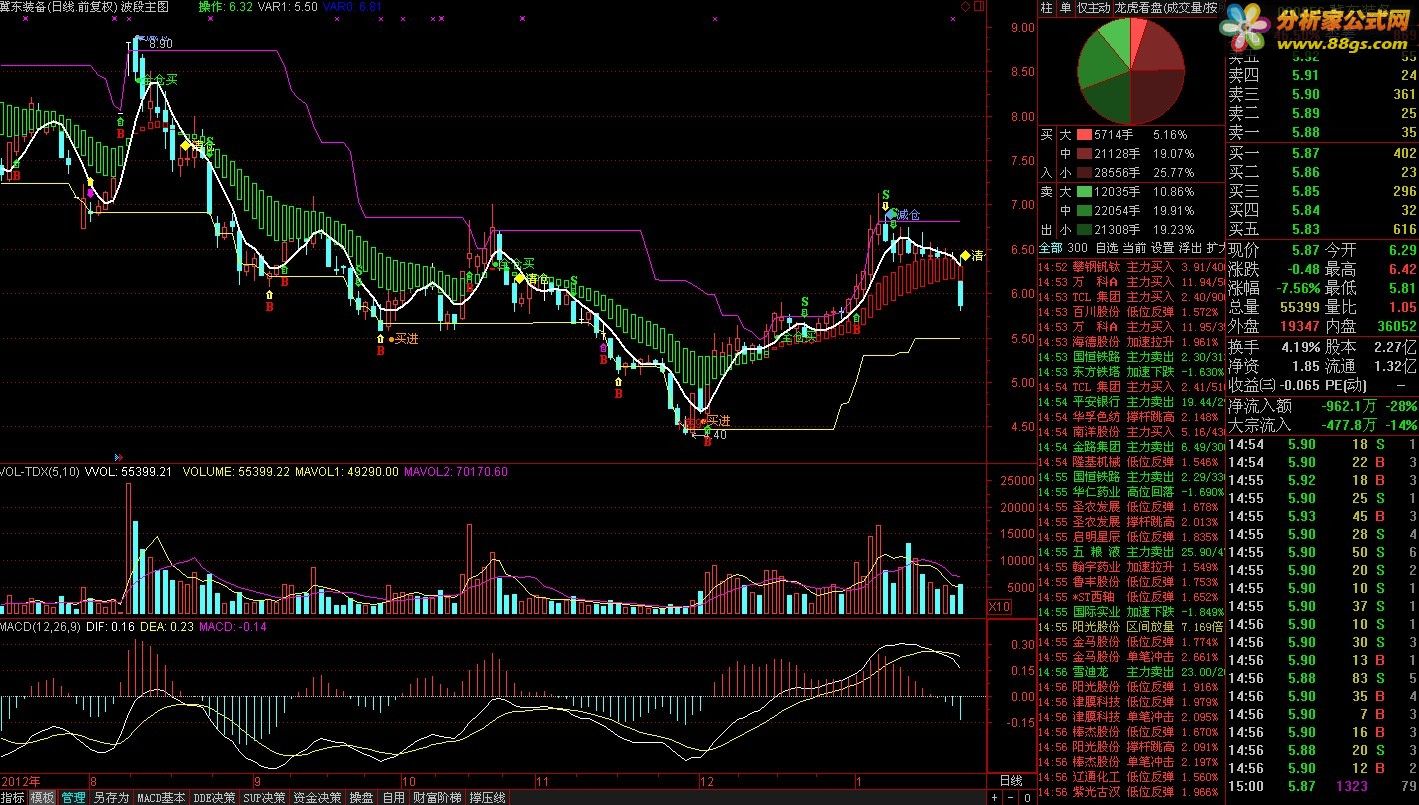
Task: Select the 300 filter
Action: (x=1078, y=247)
